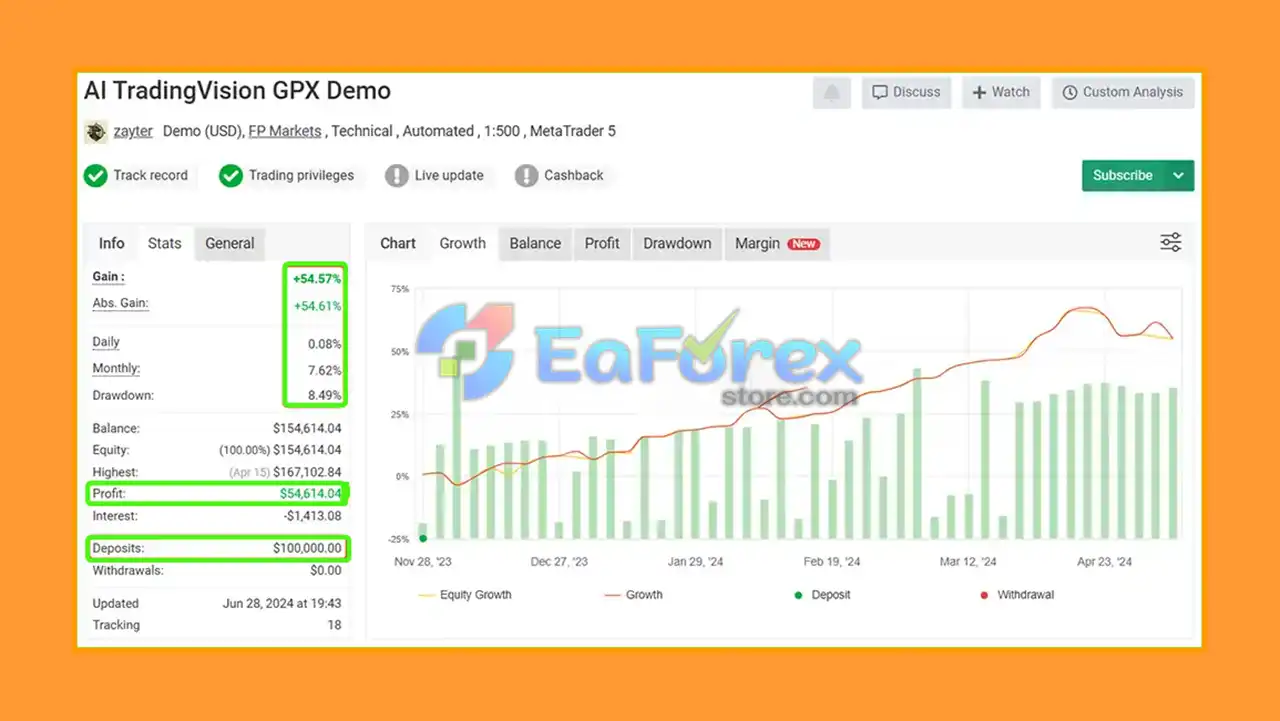Click Profit value $54,614.04

point(310,493)
